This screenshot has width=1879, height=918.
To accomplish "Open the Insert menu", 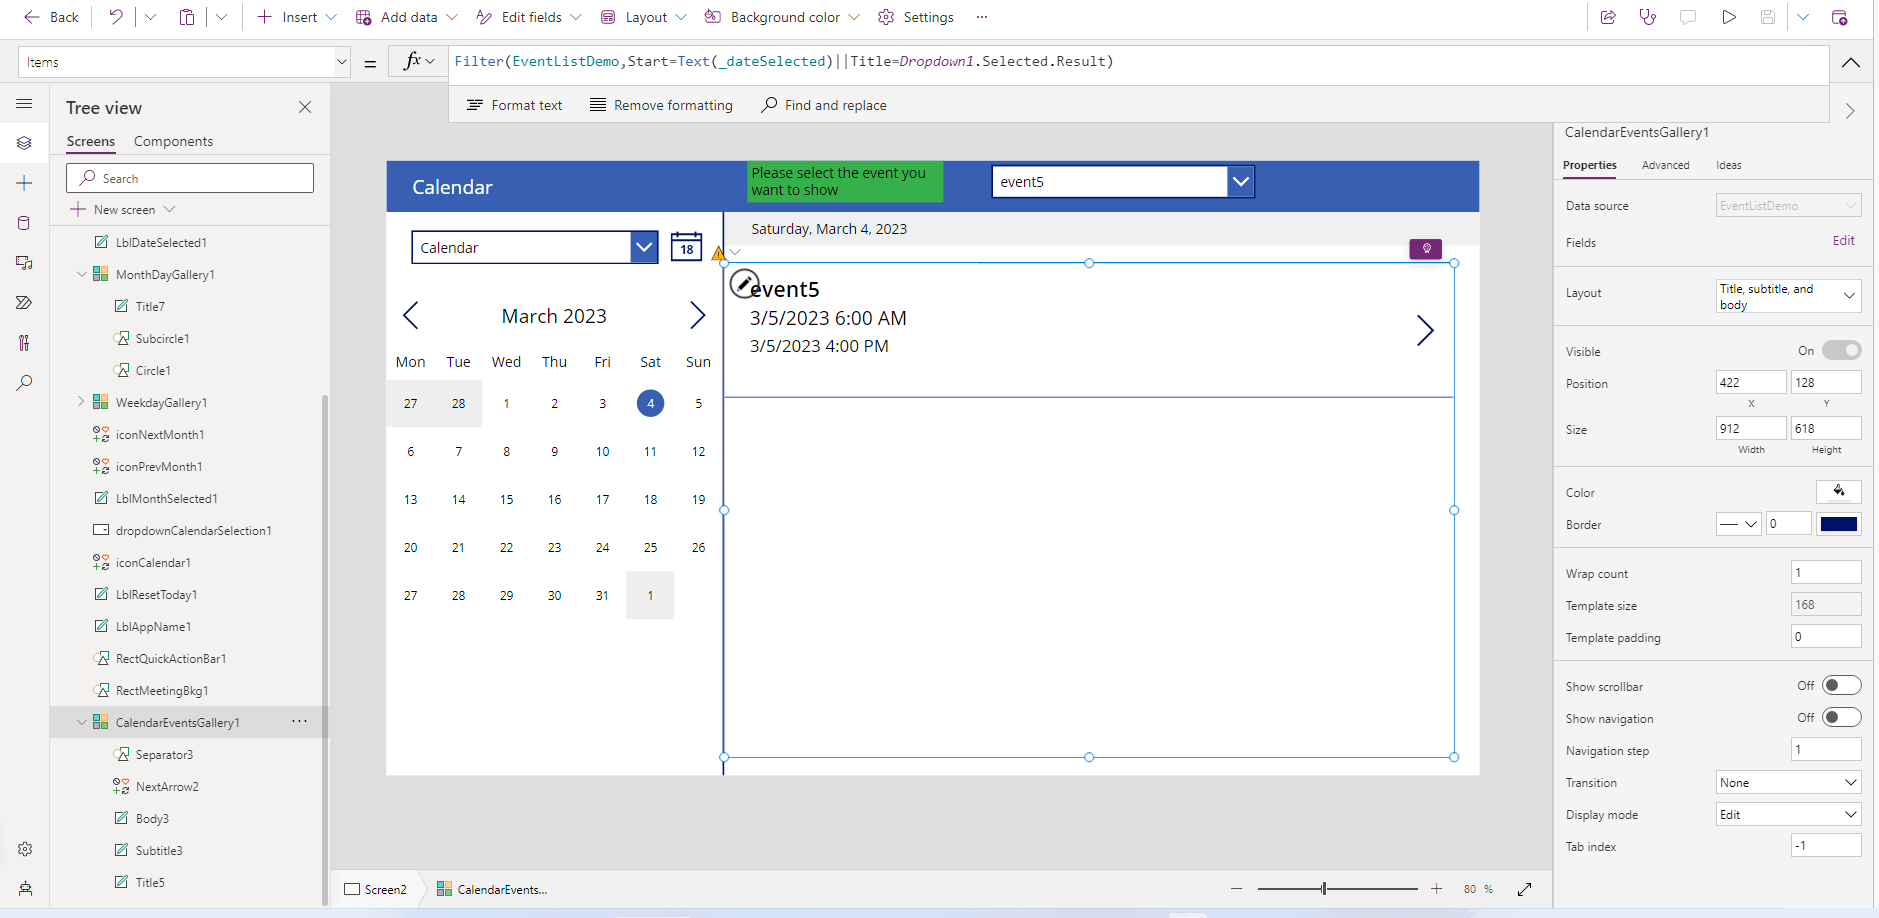I will [x=297, y=17].
